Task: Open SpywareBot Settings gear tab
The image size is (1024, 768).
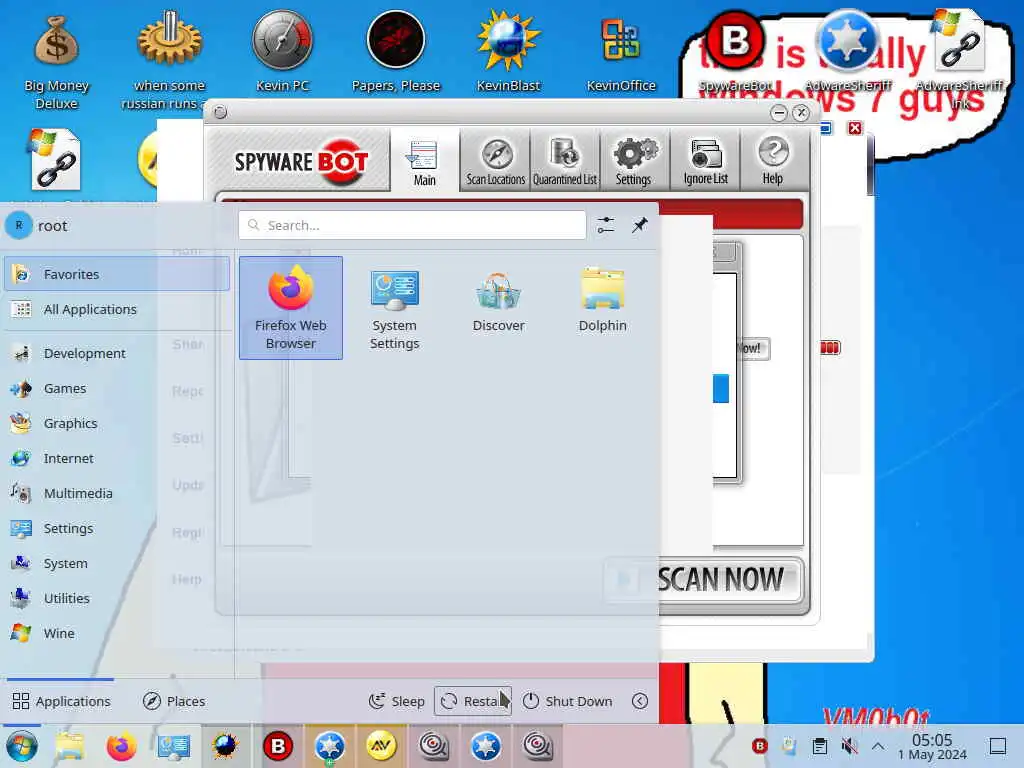Action: [633, 161]
